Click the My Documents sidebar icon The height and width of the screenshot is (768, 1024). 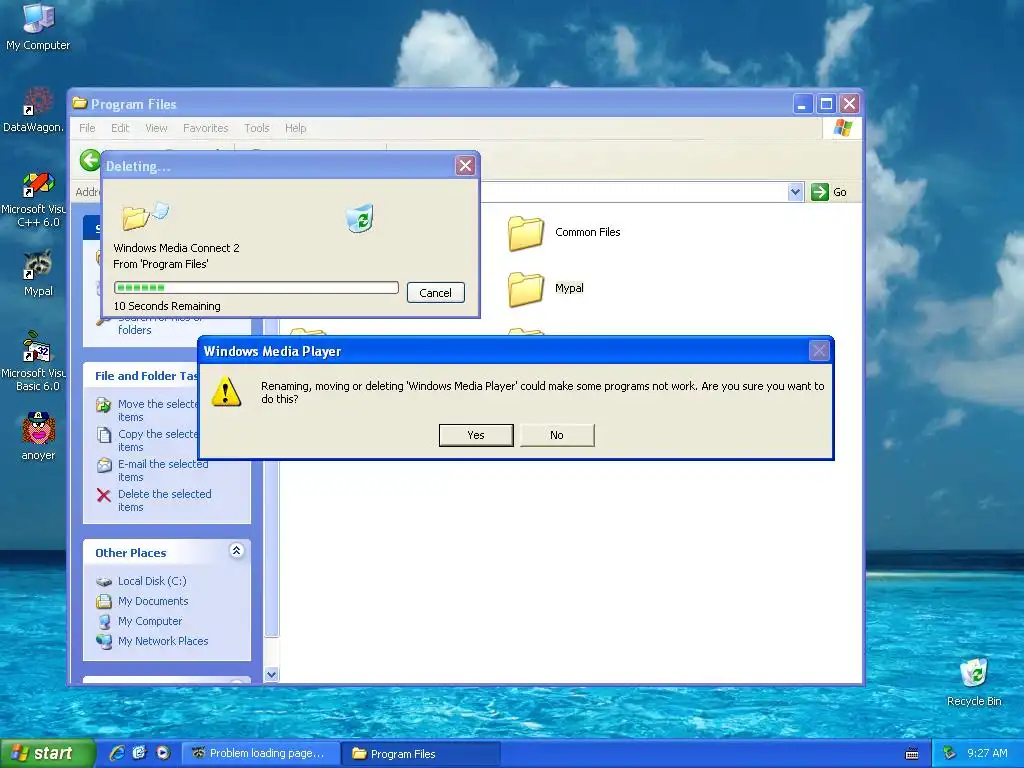104,601
